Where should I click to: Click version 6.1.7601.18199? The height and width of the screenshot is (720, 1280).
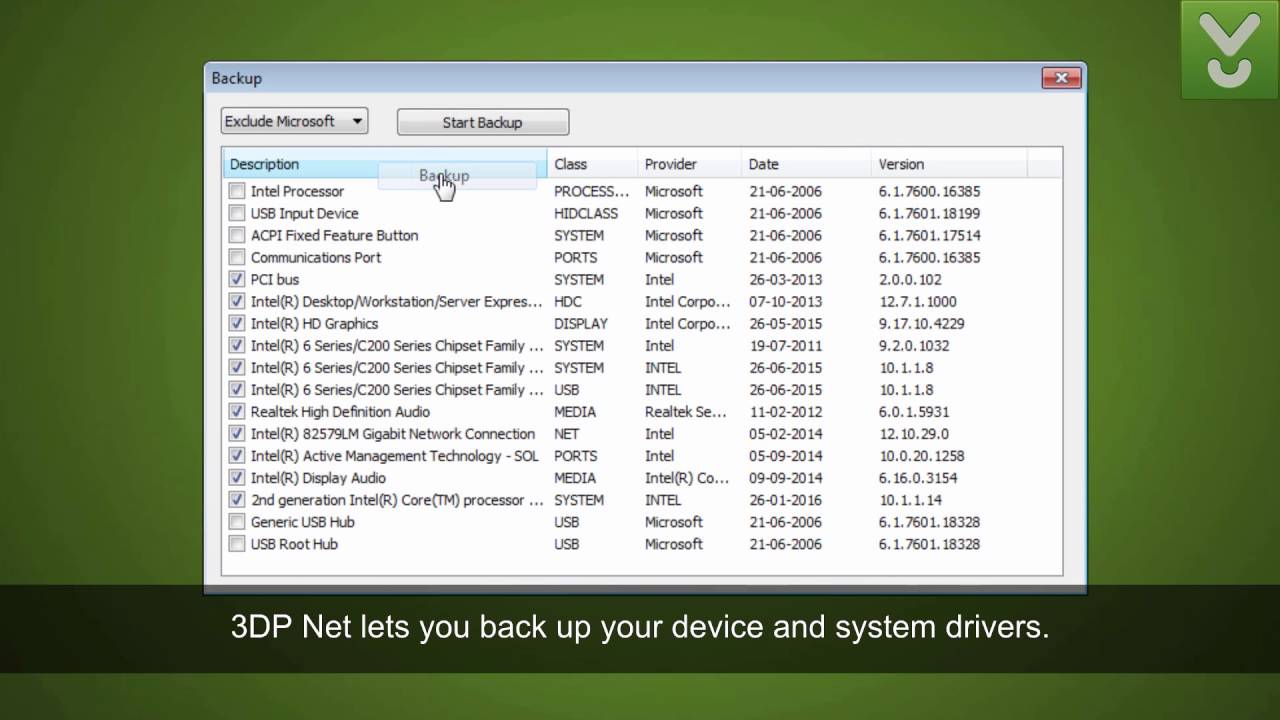[929, 213]
